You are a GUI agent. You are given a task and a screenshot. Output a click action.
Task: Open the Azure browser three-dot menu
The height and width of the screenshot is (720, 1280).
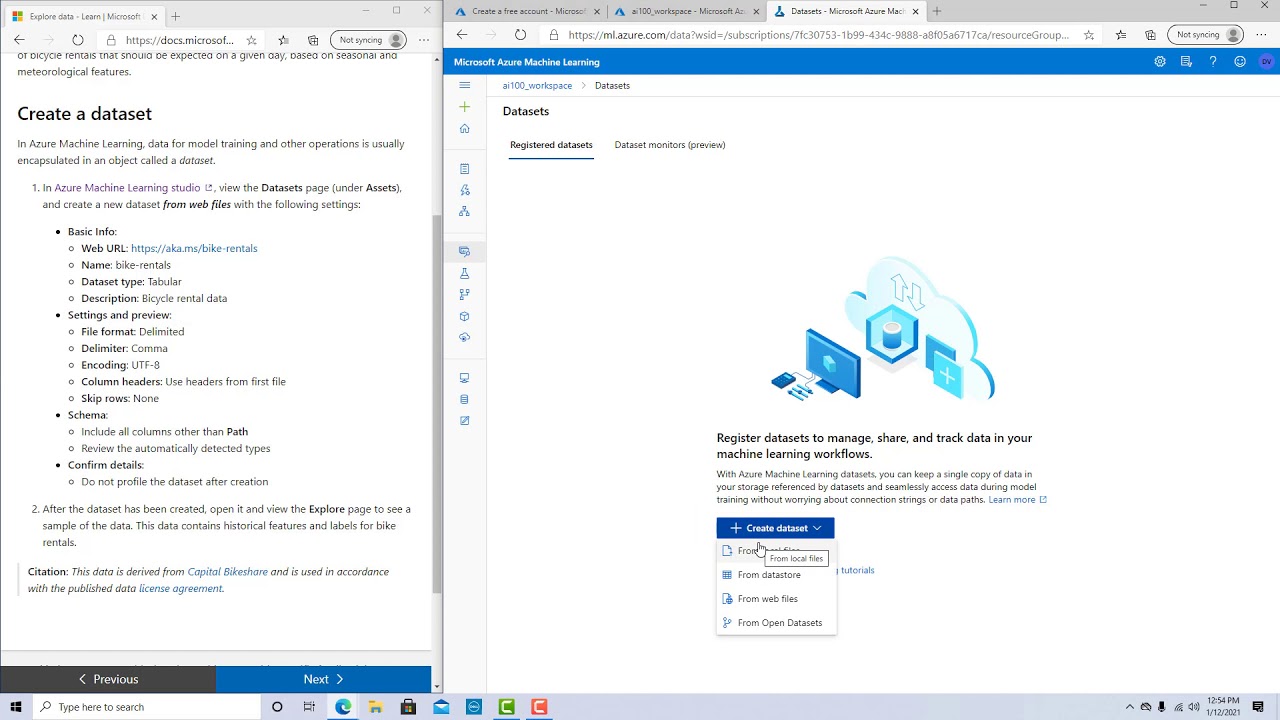pyautogui.click(x=1261, y=34)
